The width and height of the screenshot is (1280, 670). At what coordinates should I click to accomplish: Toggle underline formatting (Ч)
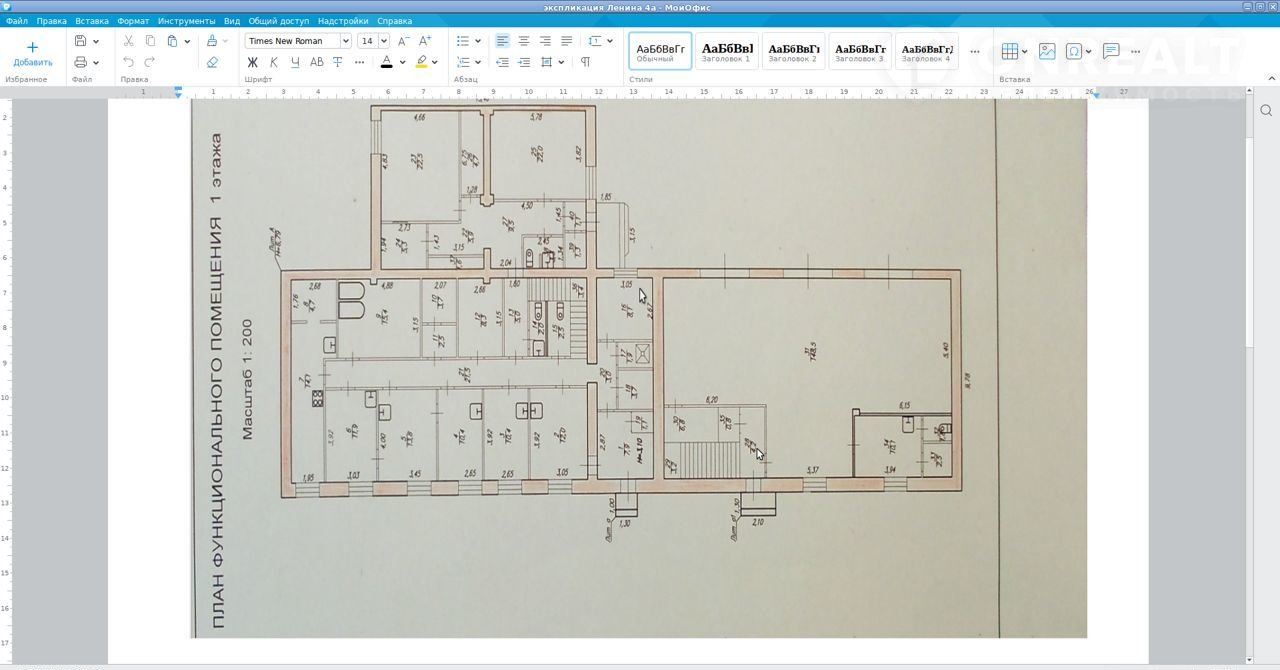pyautogui.click(x=294, y=62)
